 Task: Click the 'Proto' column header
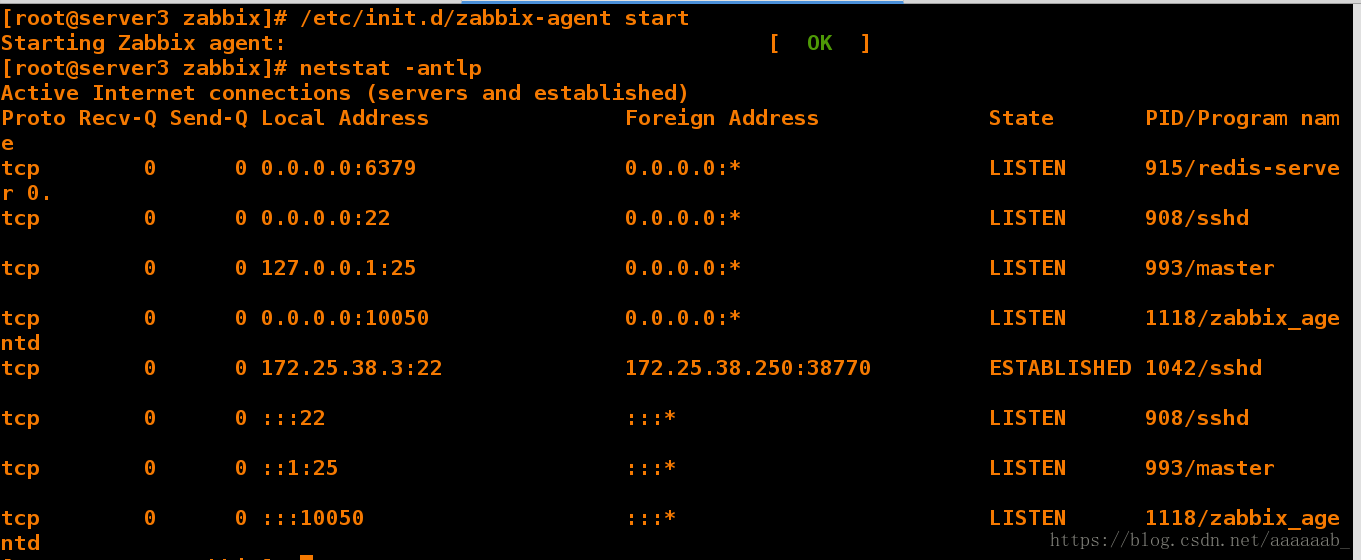click(34, 118)
